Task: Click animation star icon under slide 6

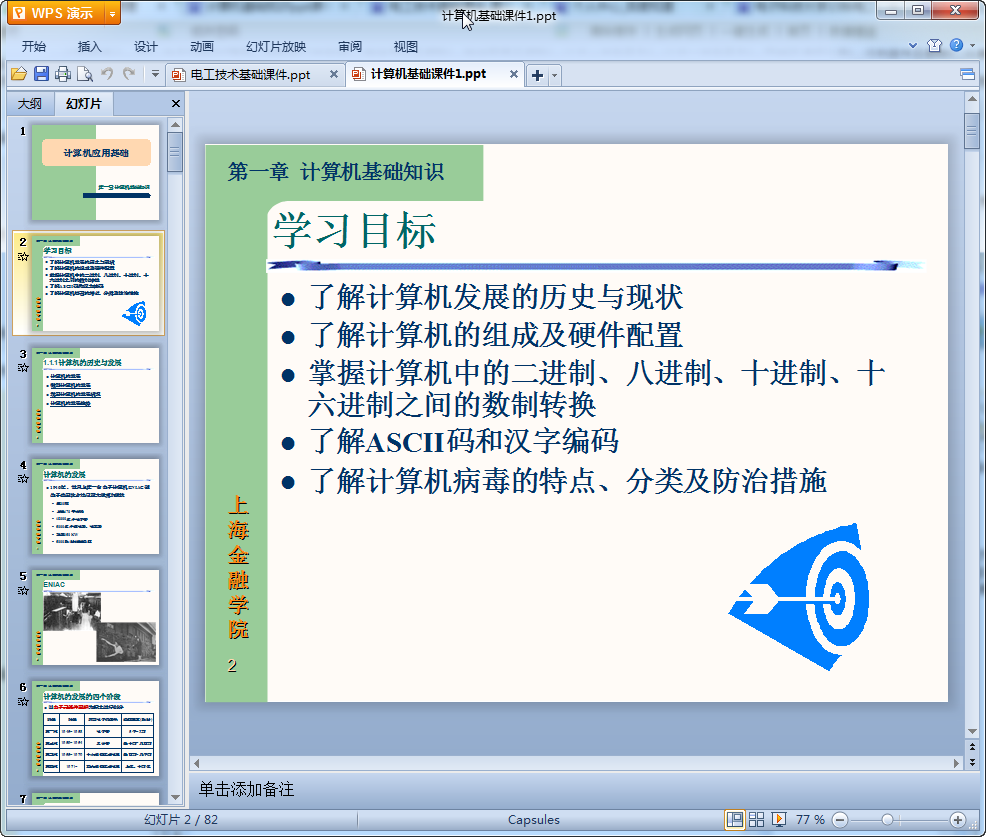Action: (23, 701)
